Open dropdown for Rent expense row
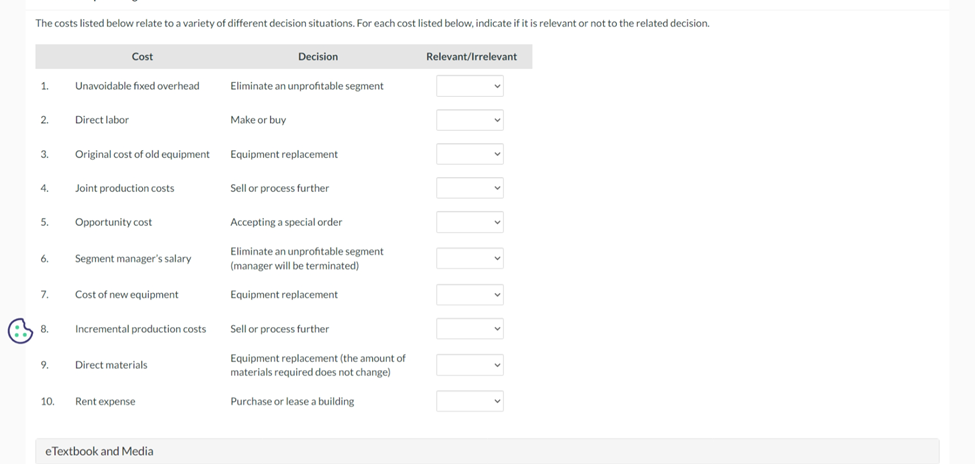This screenshot has width=975, height=464. (x=469, y=401)
